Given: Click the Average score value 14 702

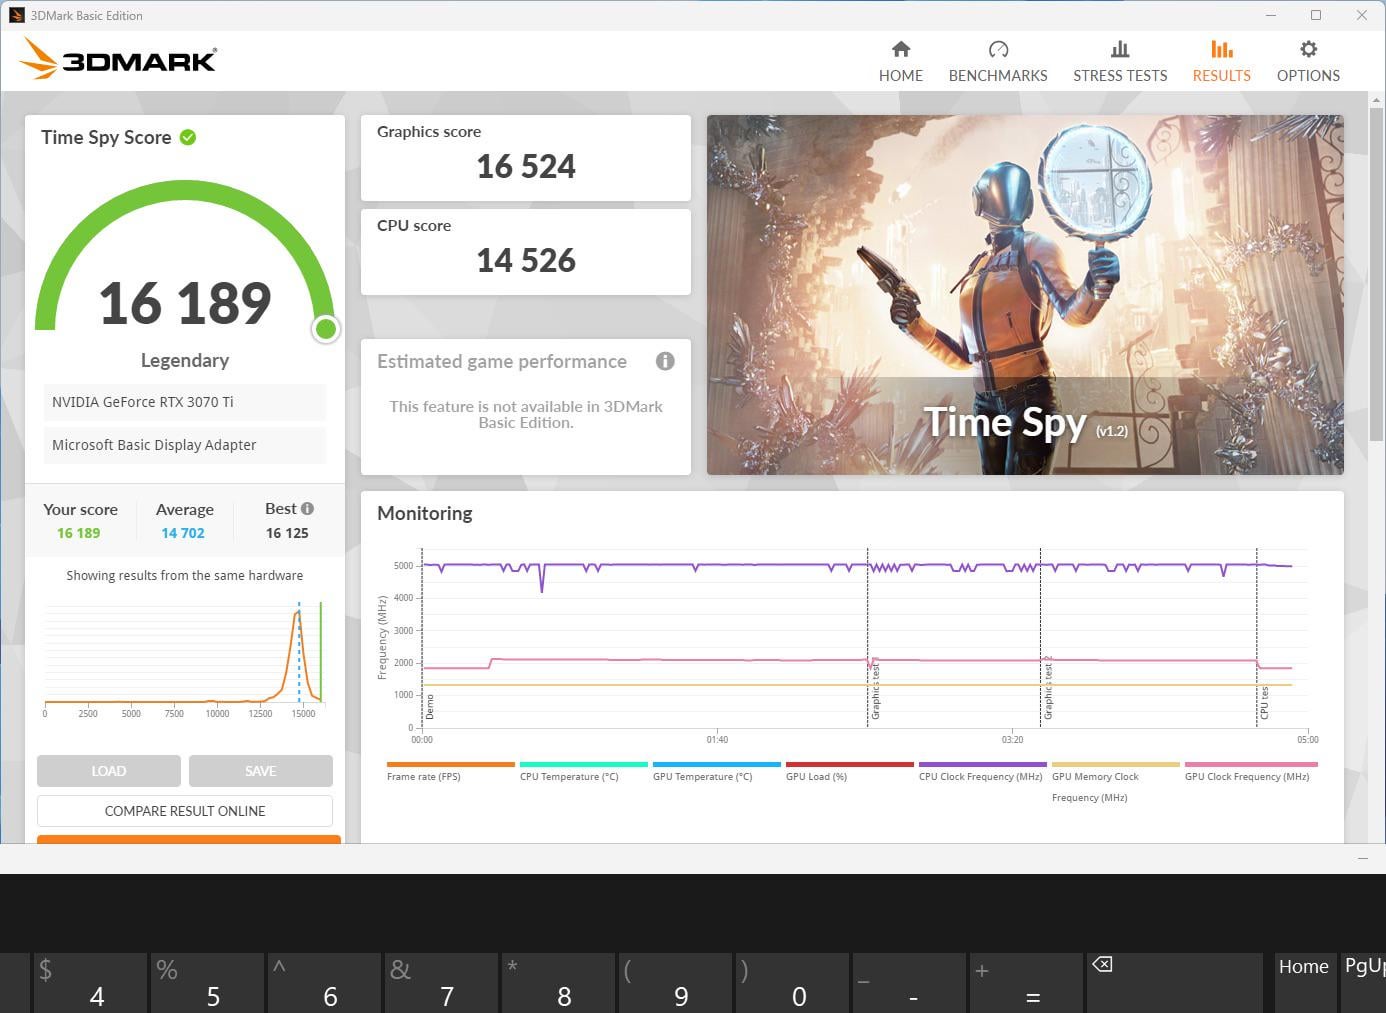Looking at the screenshot, I should [x=183, y=533].
